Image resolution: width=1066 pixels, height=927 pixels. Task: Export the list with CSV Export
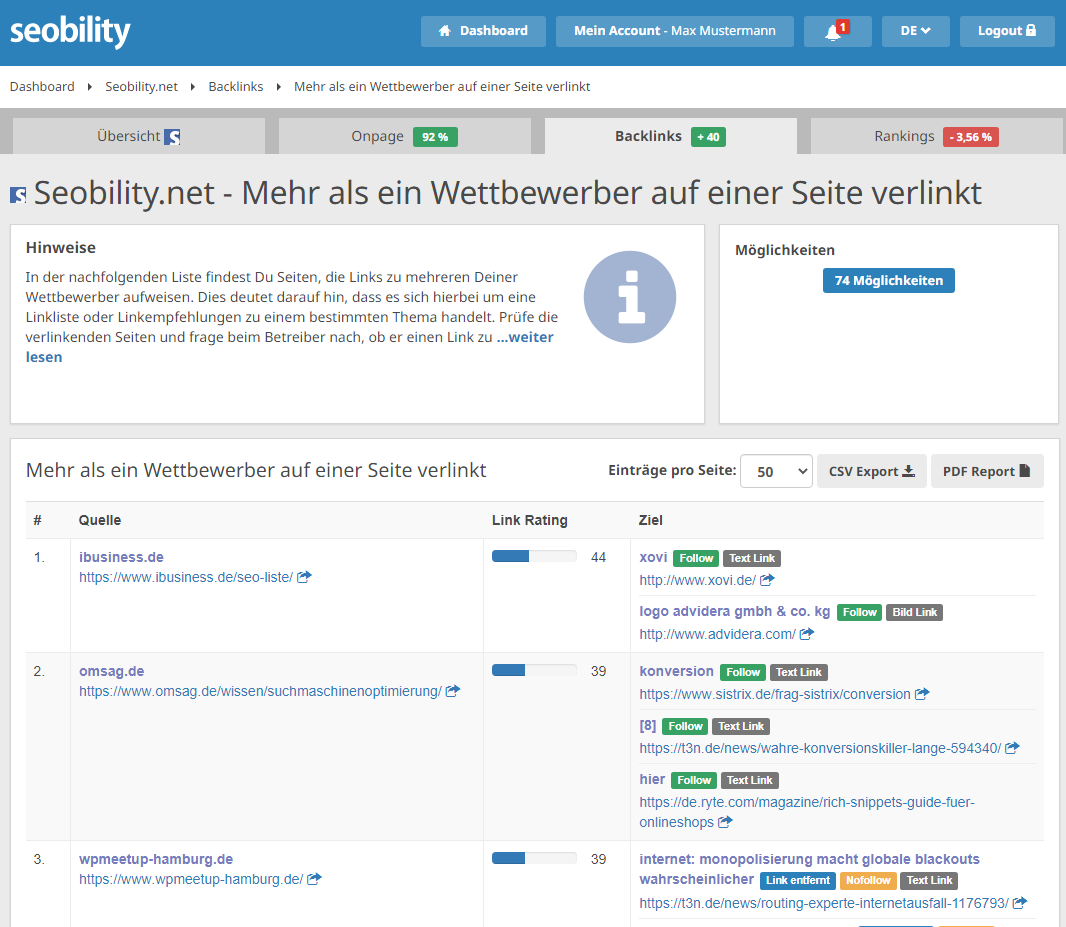coord(872,471)
